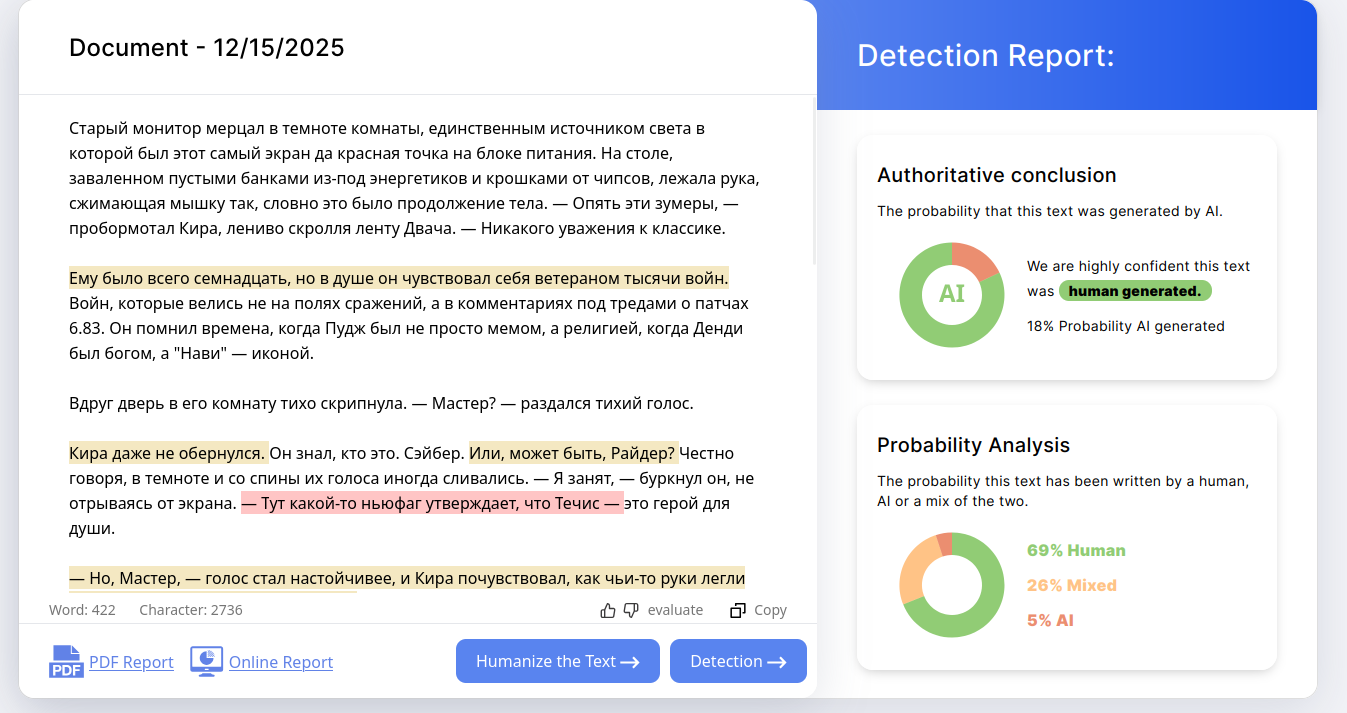Open the Online Report link

(281, 662)
